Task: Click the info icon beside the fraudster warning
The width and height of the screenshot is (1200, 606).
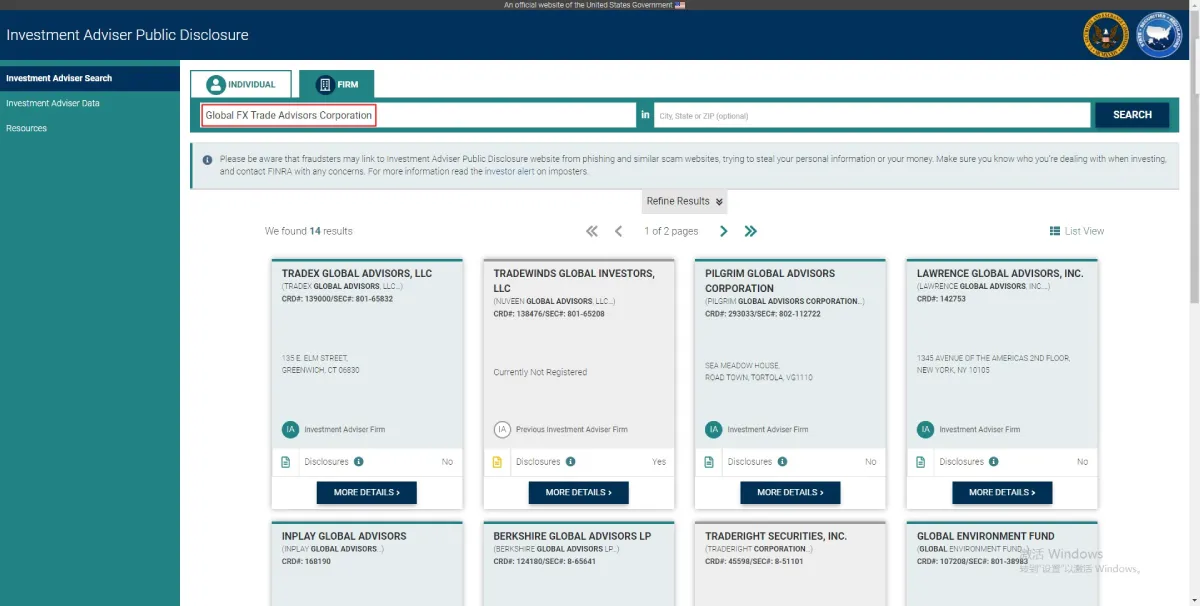Action: point(207,159)
